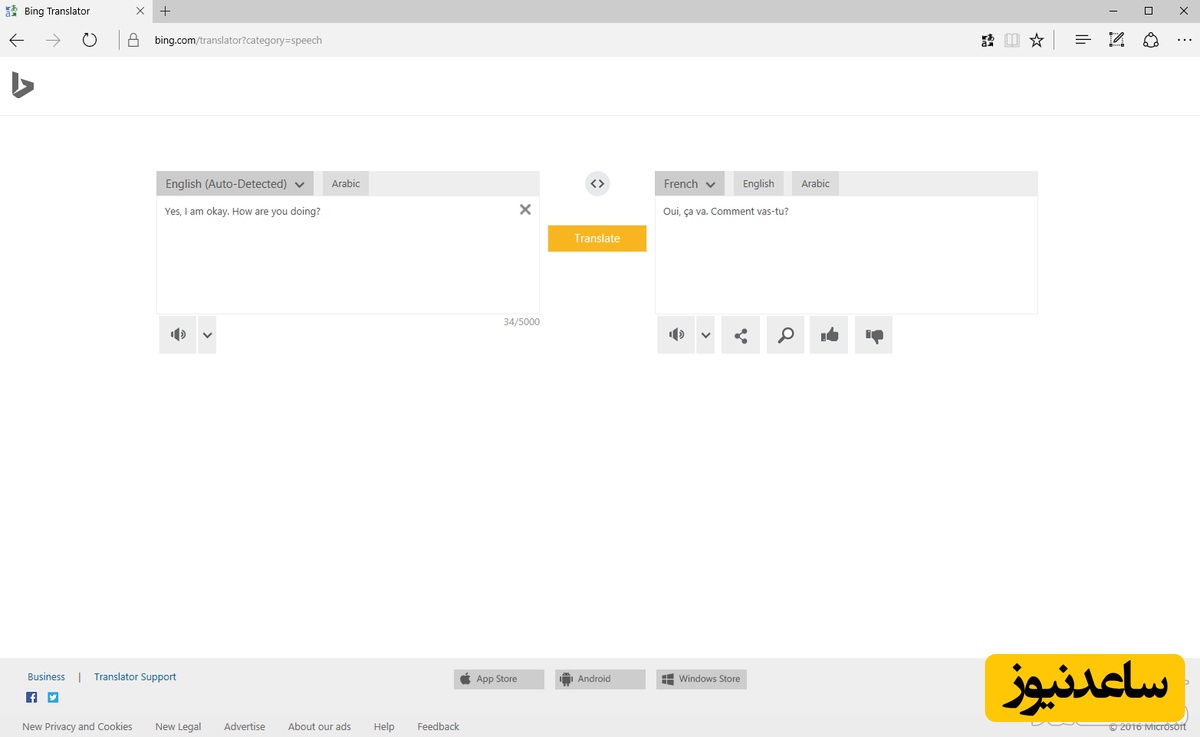Play audio of the French translation

[x=676, y=335]
